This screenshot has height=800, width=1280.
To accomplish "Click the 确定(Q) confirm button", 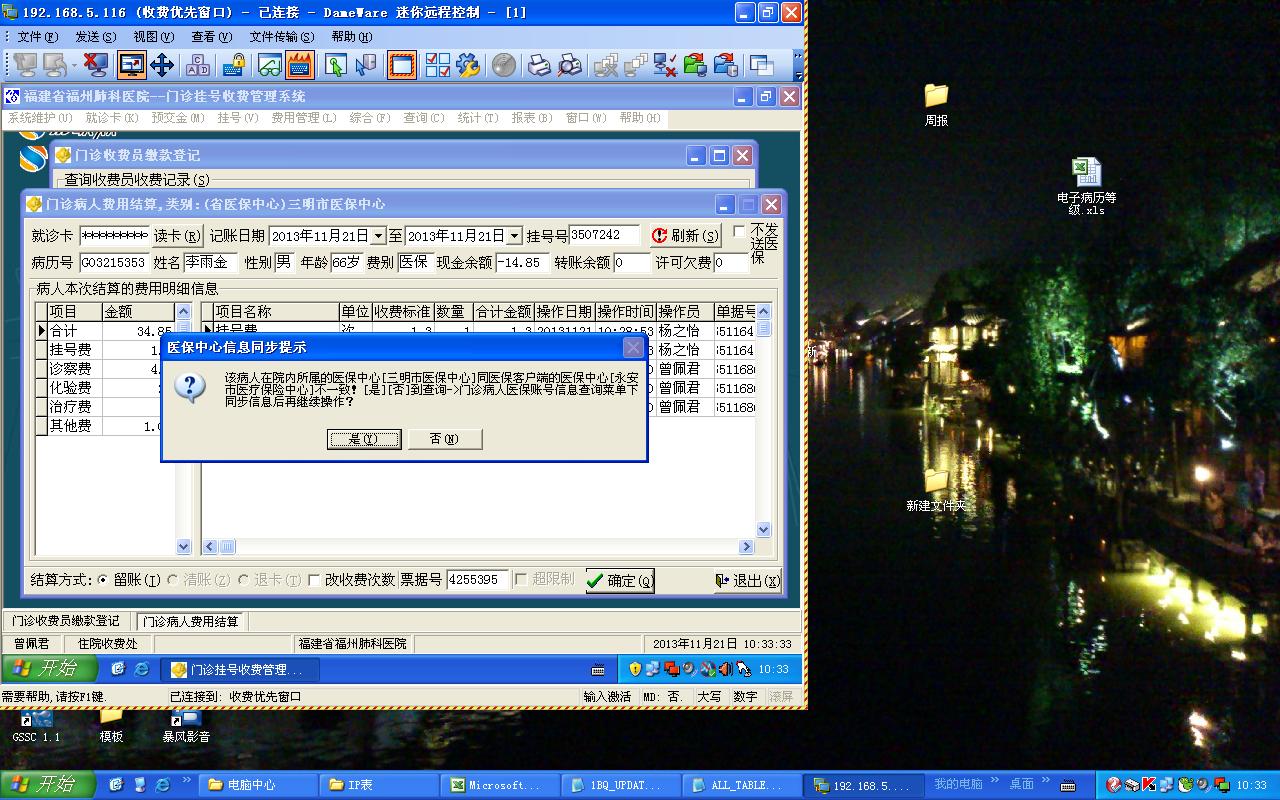I will coord(620,580).
